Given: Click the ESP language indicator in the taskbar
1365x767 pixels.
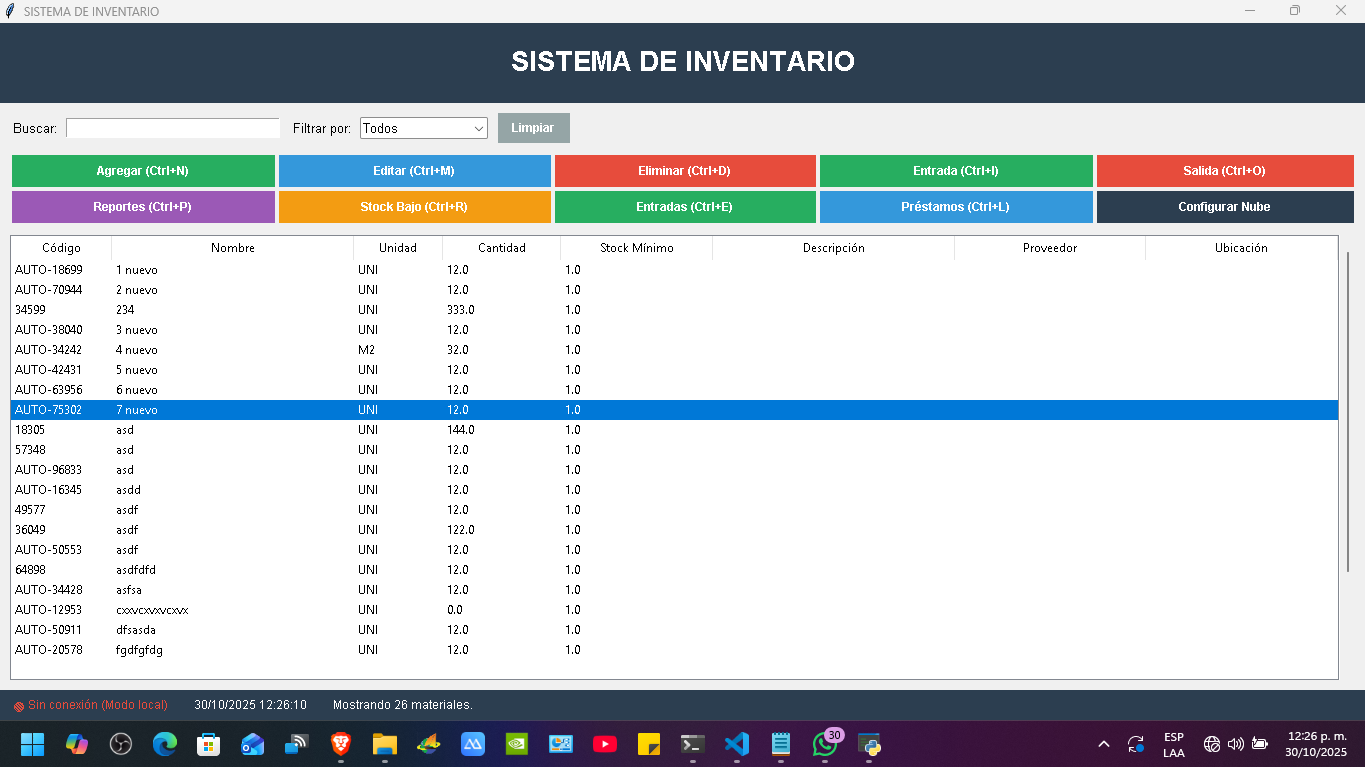Looking at the screenshot, I should coord(1173,744).
